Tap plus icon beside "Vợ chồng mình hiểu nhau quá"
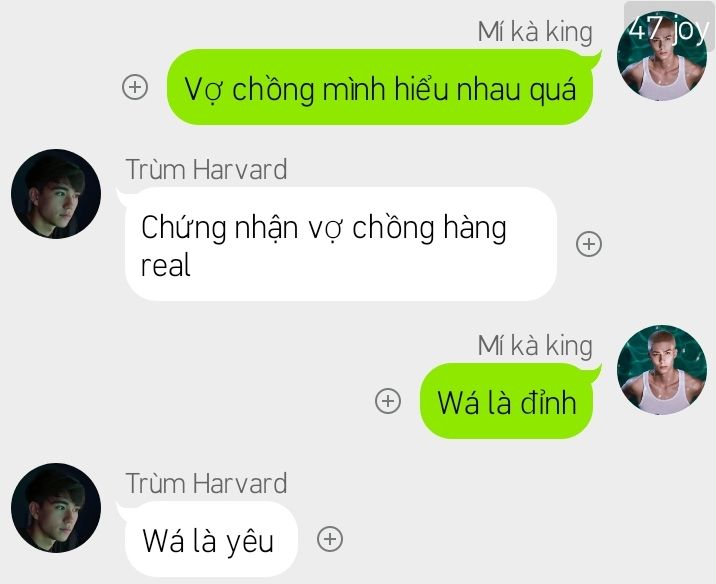Viewport: 716px width, 584px height. 135,87
